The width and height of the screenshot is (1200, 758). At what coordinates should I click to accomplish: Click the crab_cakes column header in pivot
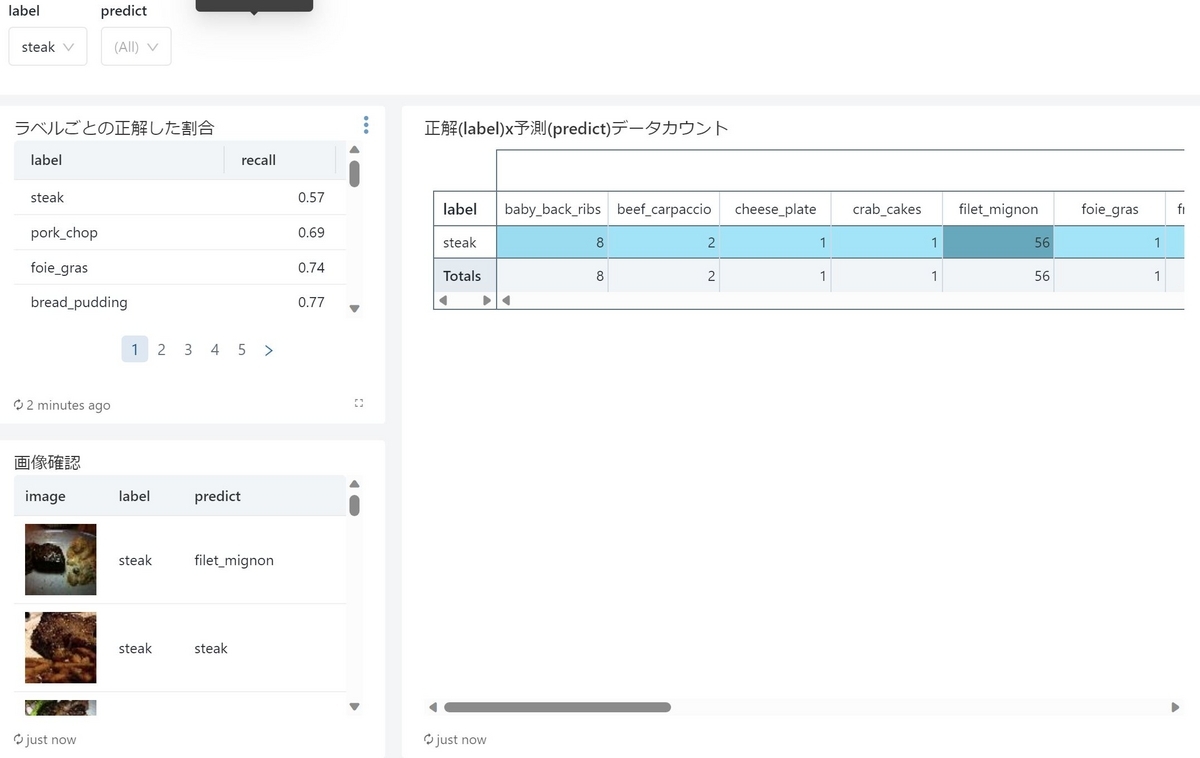(887, 209)
